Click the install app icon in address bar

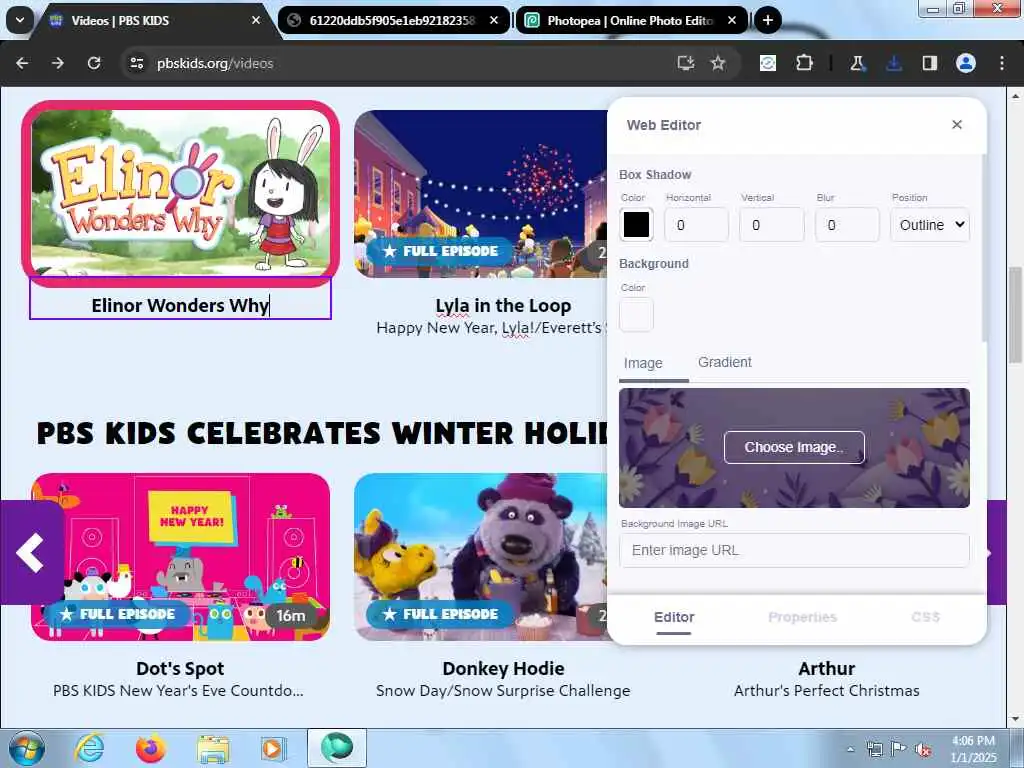[685, 63]
